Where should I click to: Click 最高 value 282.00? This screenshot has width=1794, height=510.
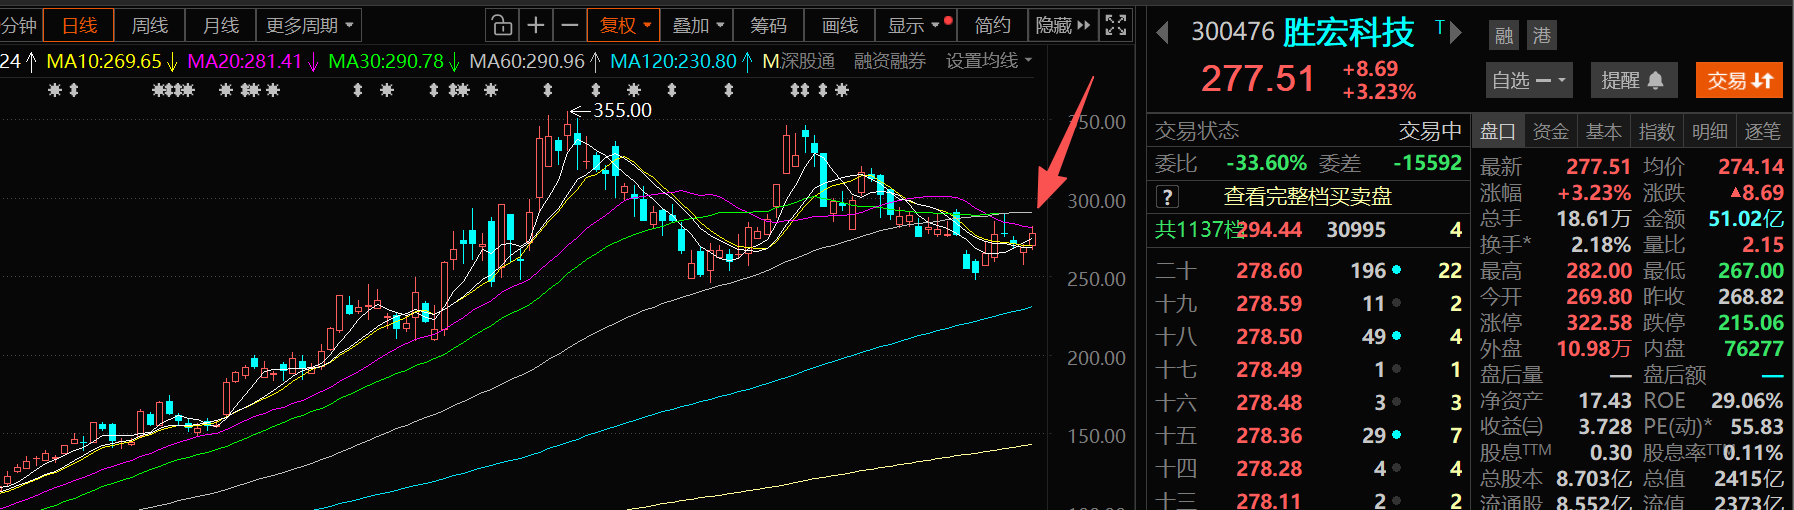tap(1598, 271)
